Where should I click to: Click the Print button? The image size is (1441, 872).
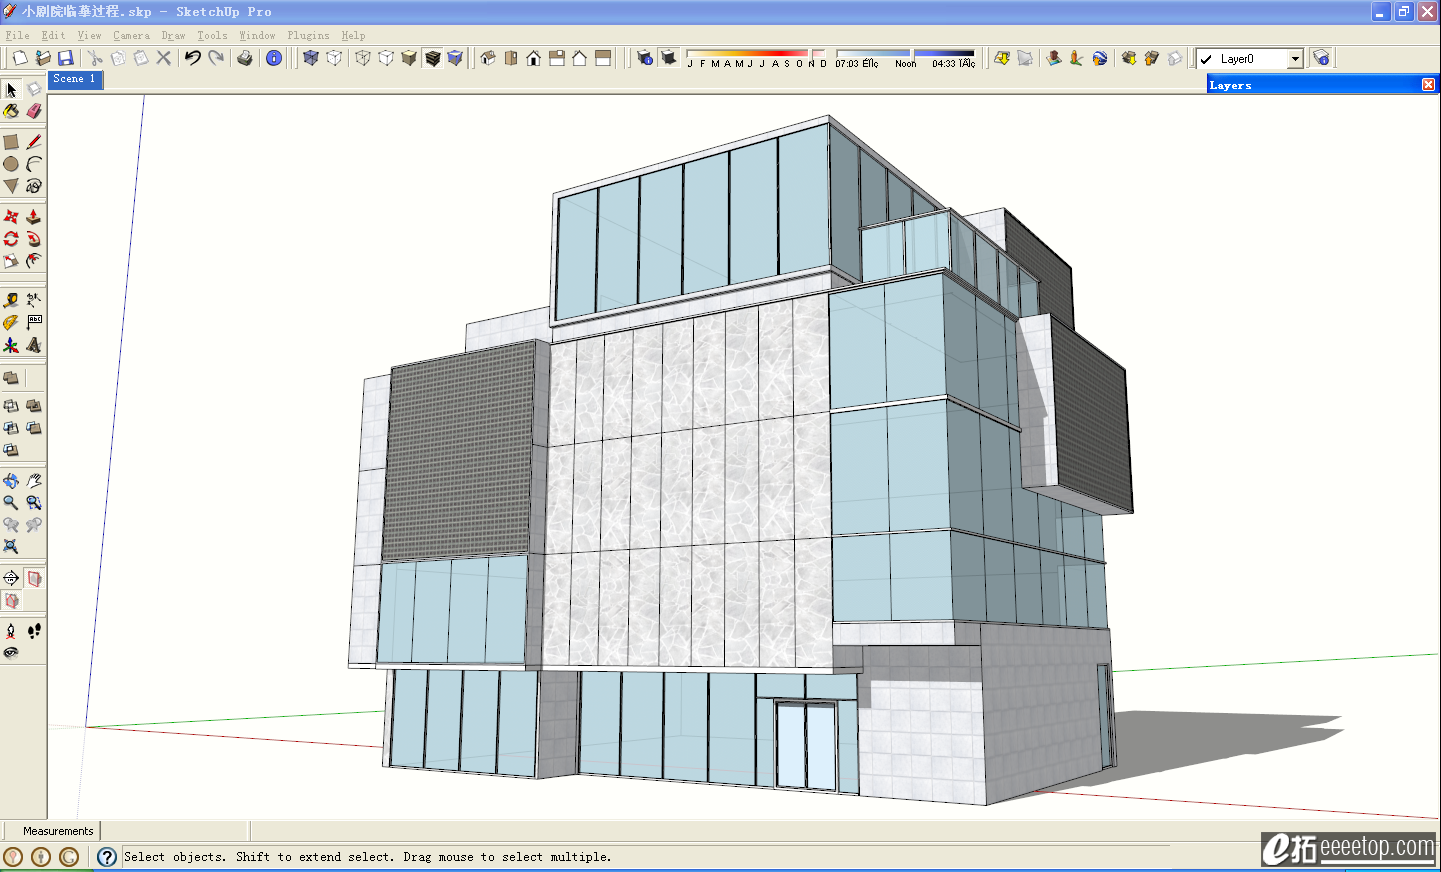click(x=245, y=58)
